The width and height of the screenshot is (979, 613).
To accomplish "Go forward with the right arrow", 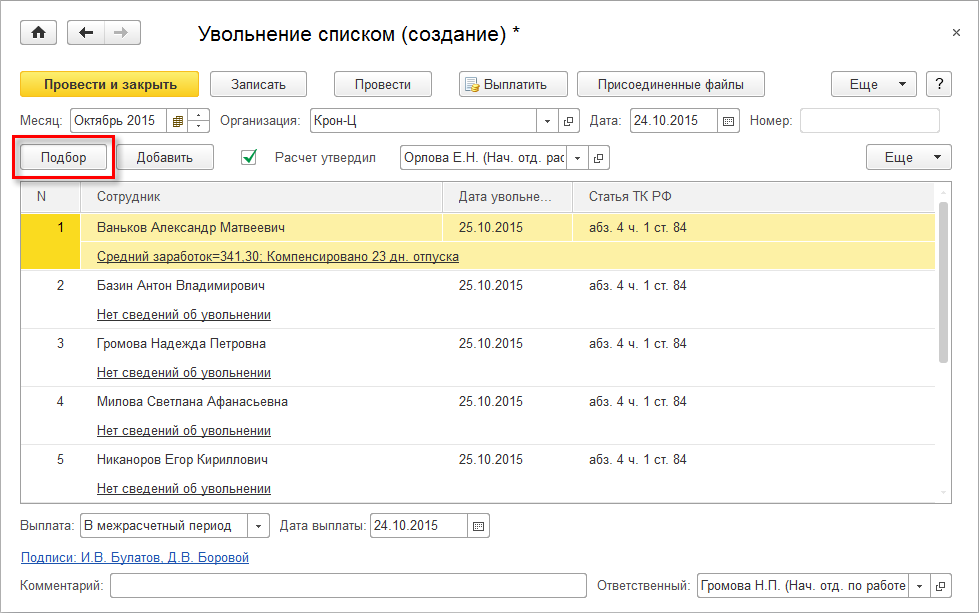I will click(x=121, y=33).
